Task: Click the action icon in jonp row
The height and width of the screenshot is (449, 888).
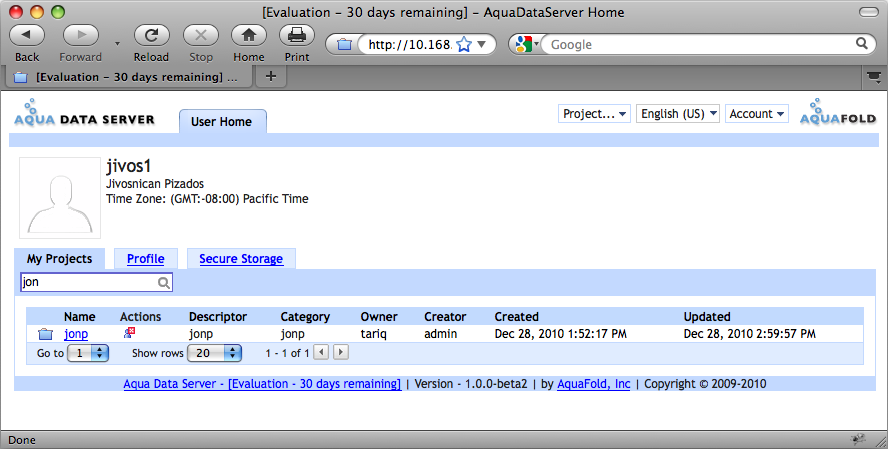Action: pos(129,333)
